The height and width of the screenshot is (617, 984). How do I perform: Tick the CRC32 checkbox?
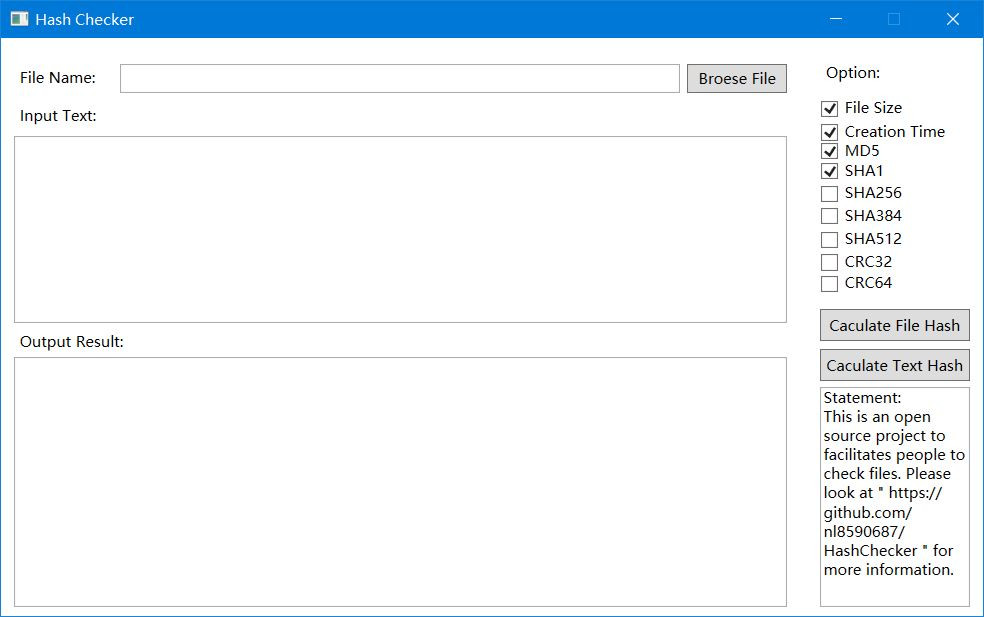click(x=829, y=262)
